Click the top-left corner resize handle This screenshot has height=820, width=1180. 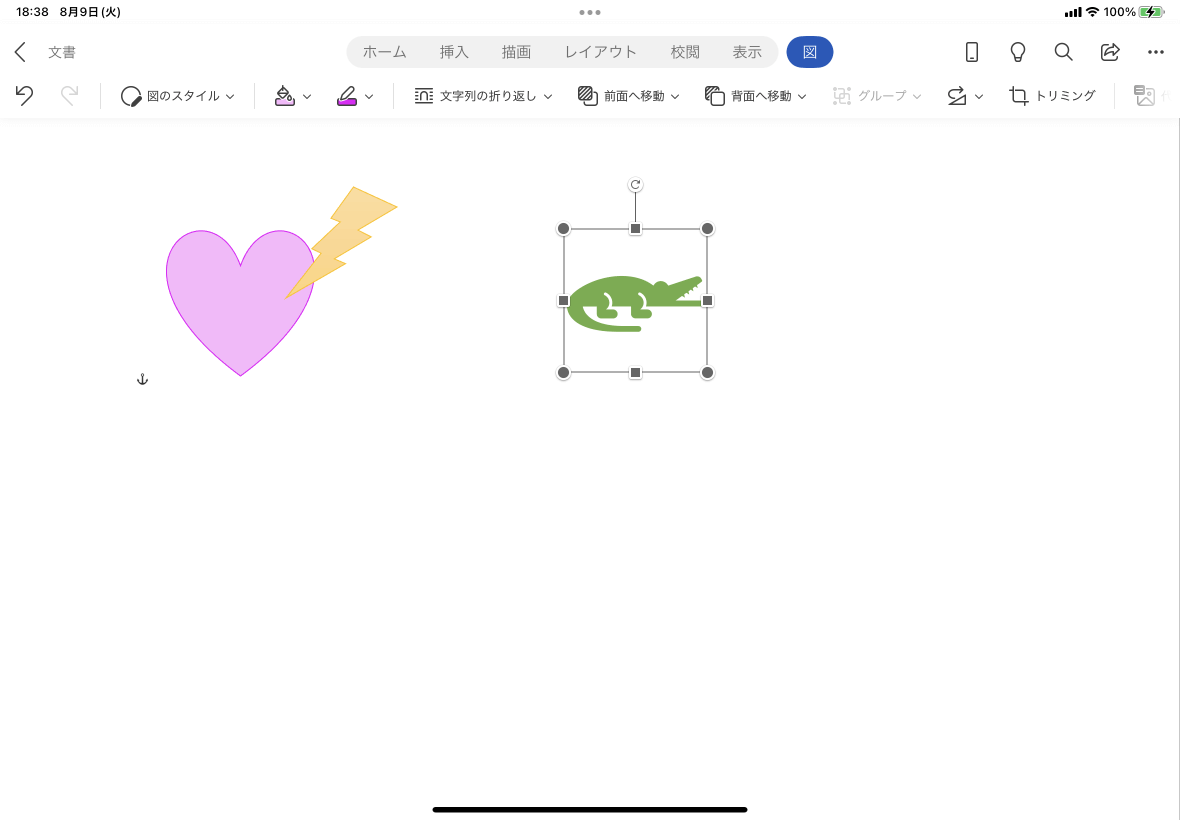[563, 229]
